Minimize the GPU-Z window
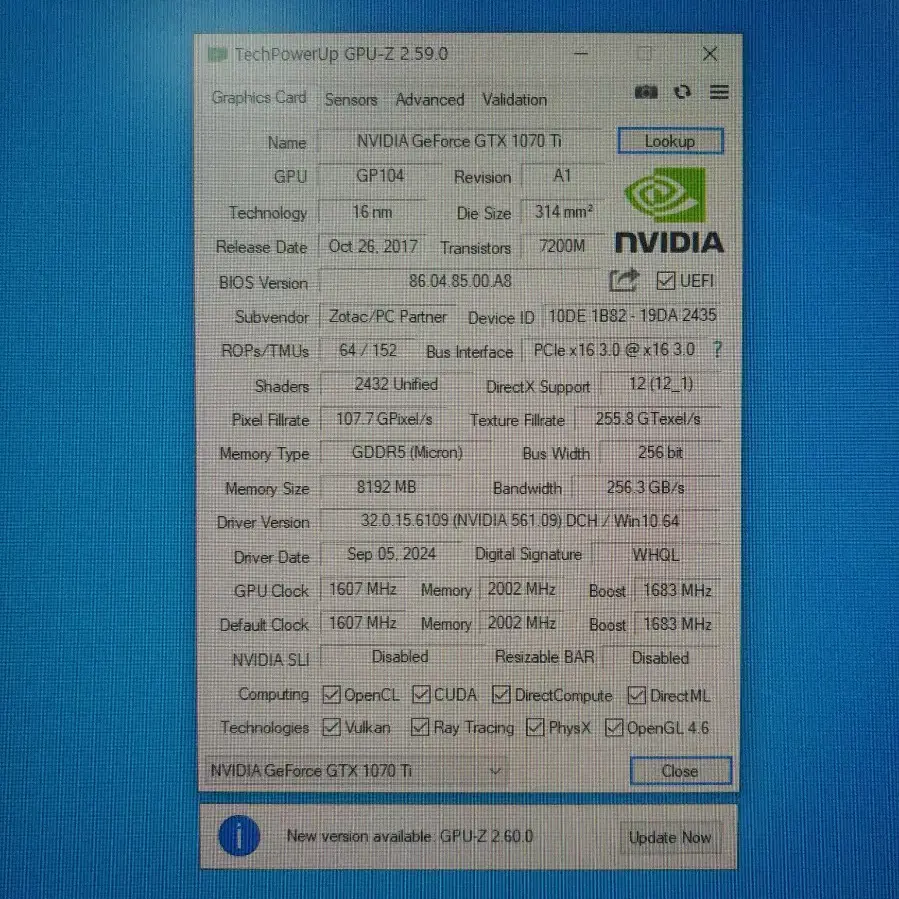The width and height of the screenshot is (899, 899). coord(581,54)
